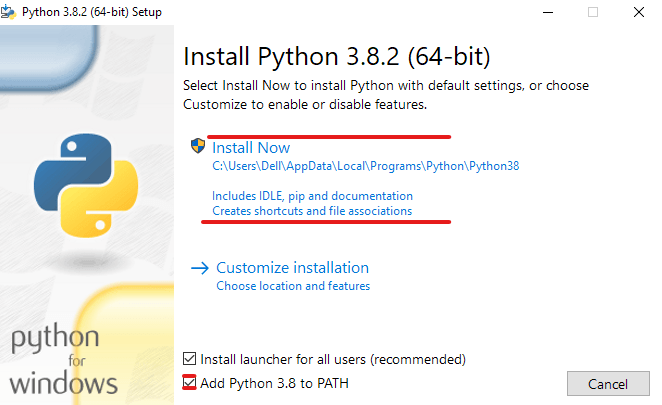Start installation with Install Now

click(x=251, y=147)
